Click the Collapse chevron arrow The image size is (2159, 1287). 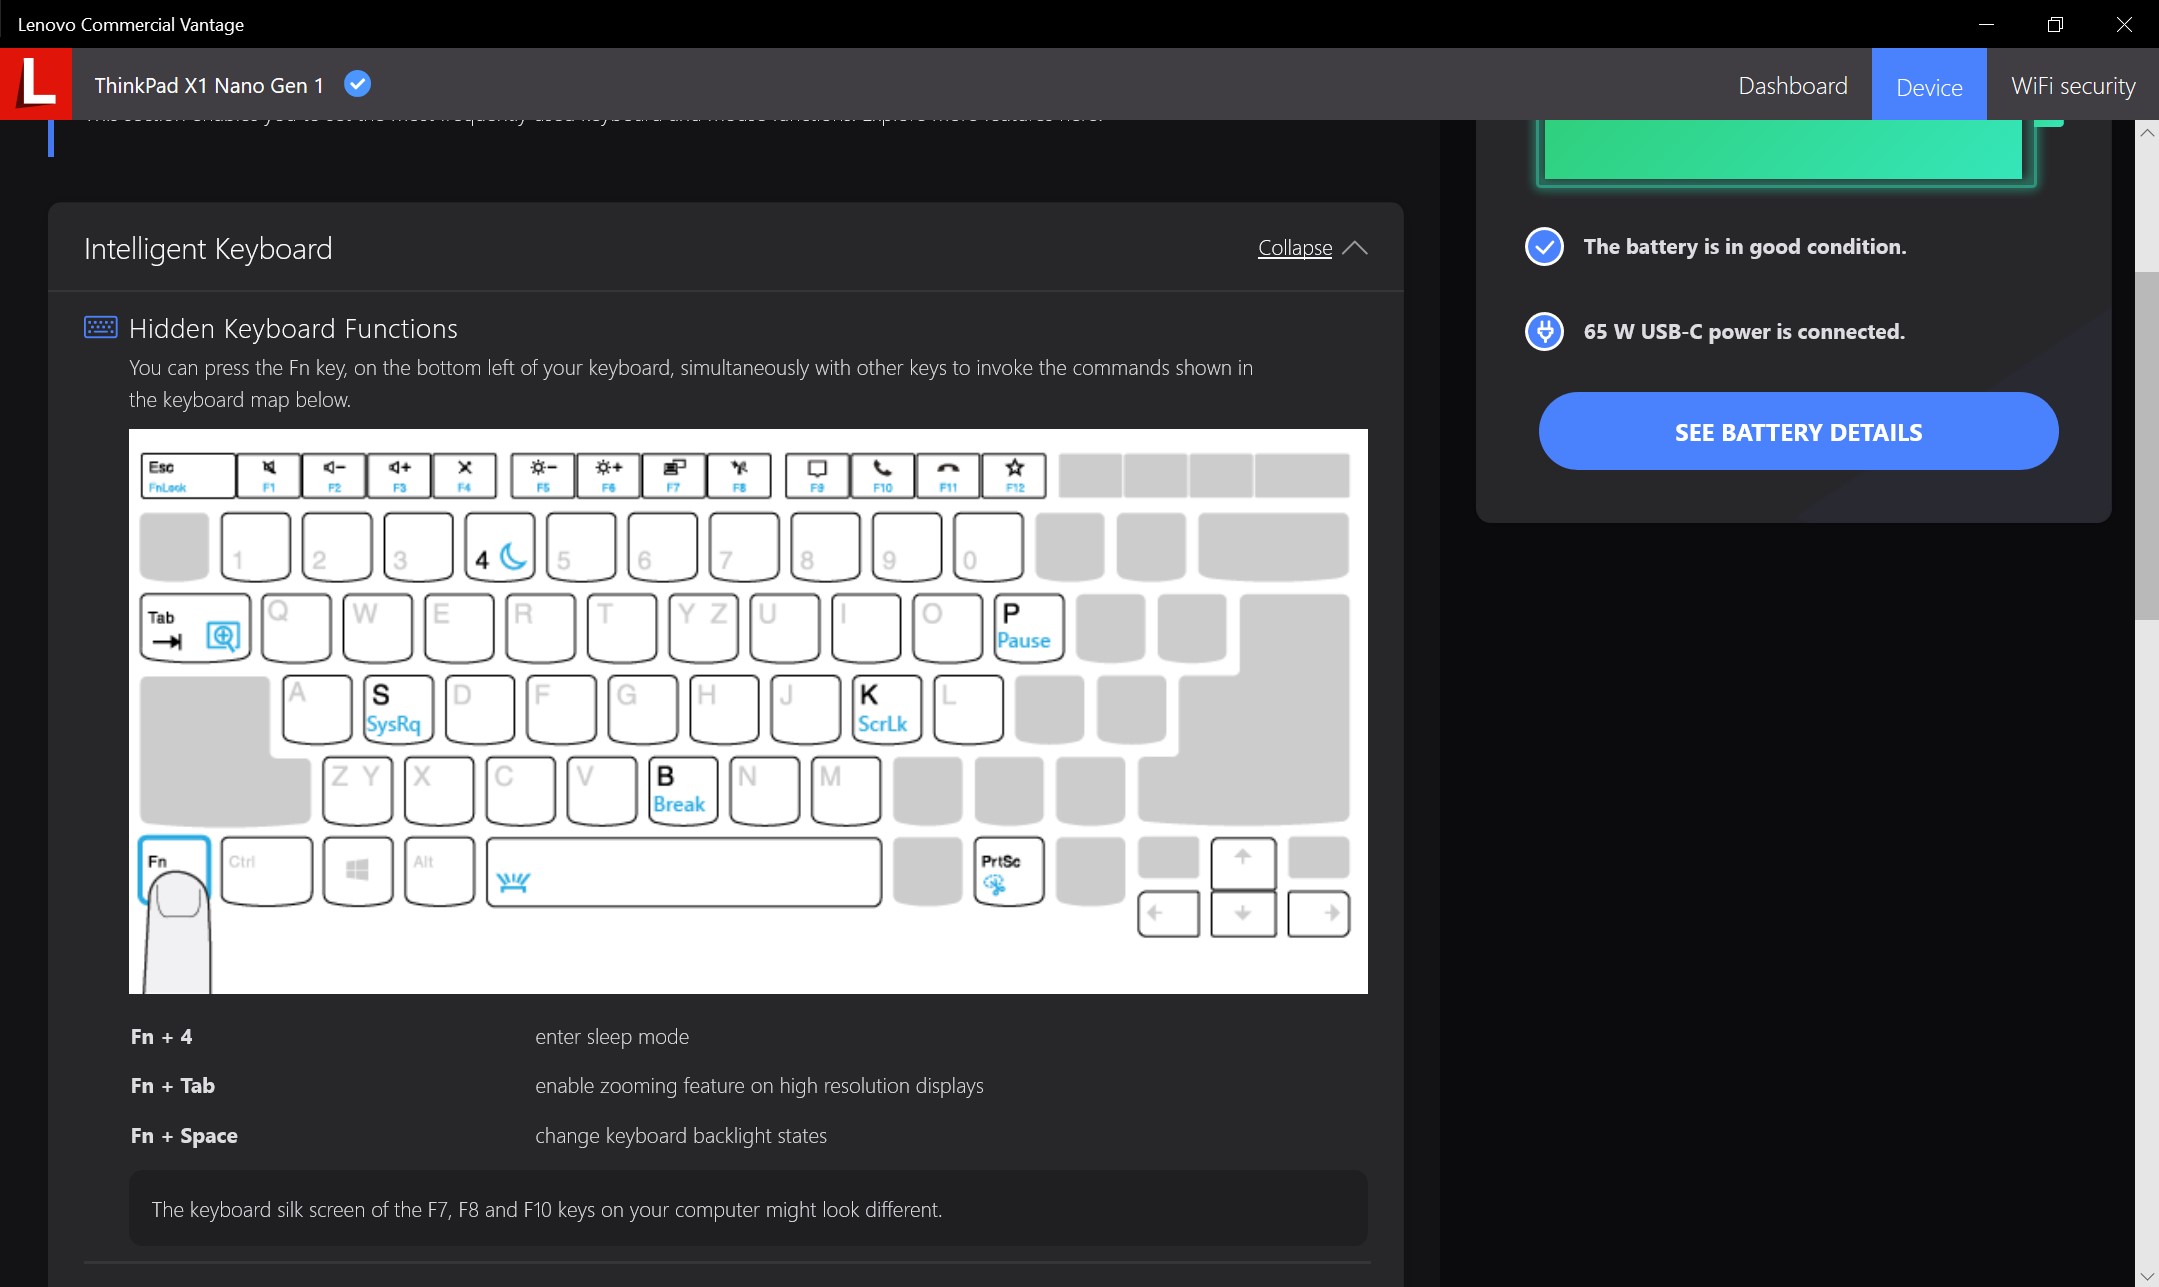click(1354, 248)
